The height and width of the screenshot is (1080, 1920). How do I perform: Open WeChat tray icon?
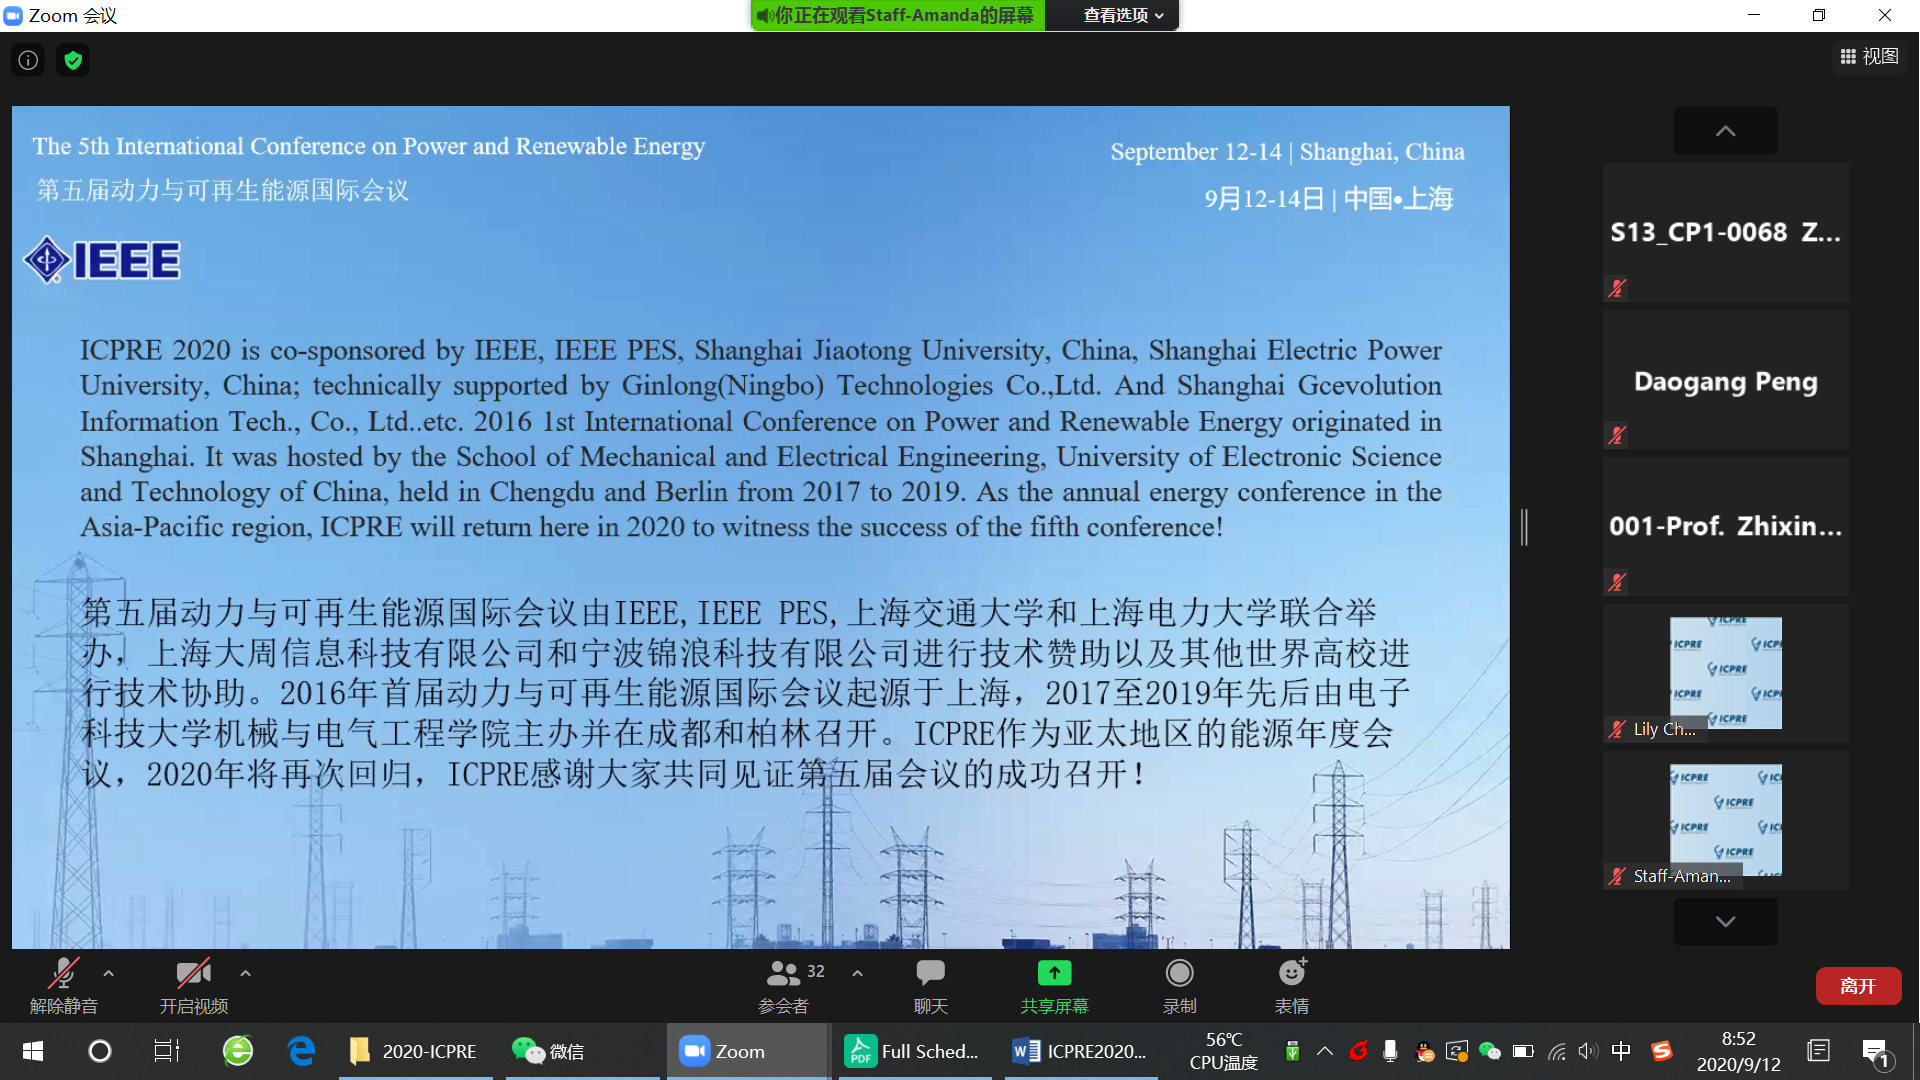pyautogui.click(x=1490, y=1051)
